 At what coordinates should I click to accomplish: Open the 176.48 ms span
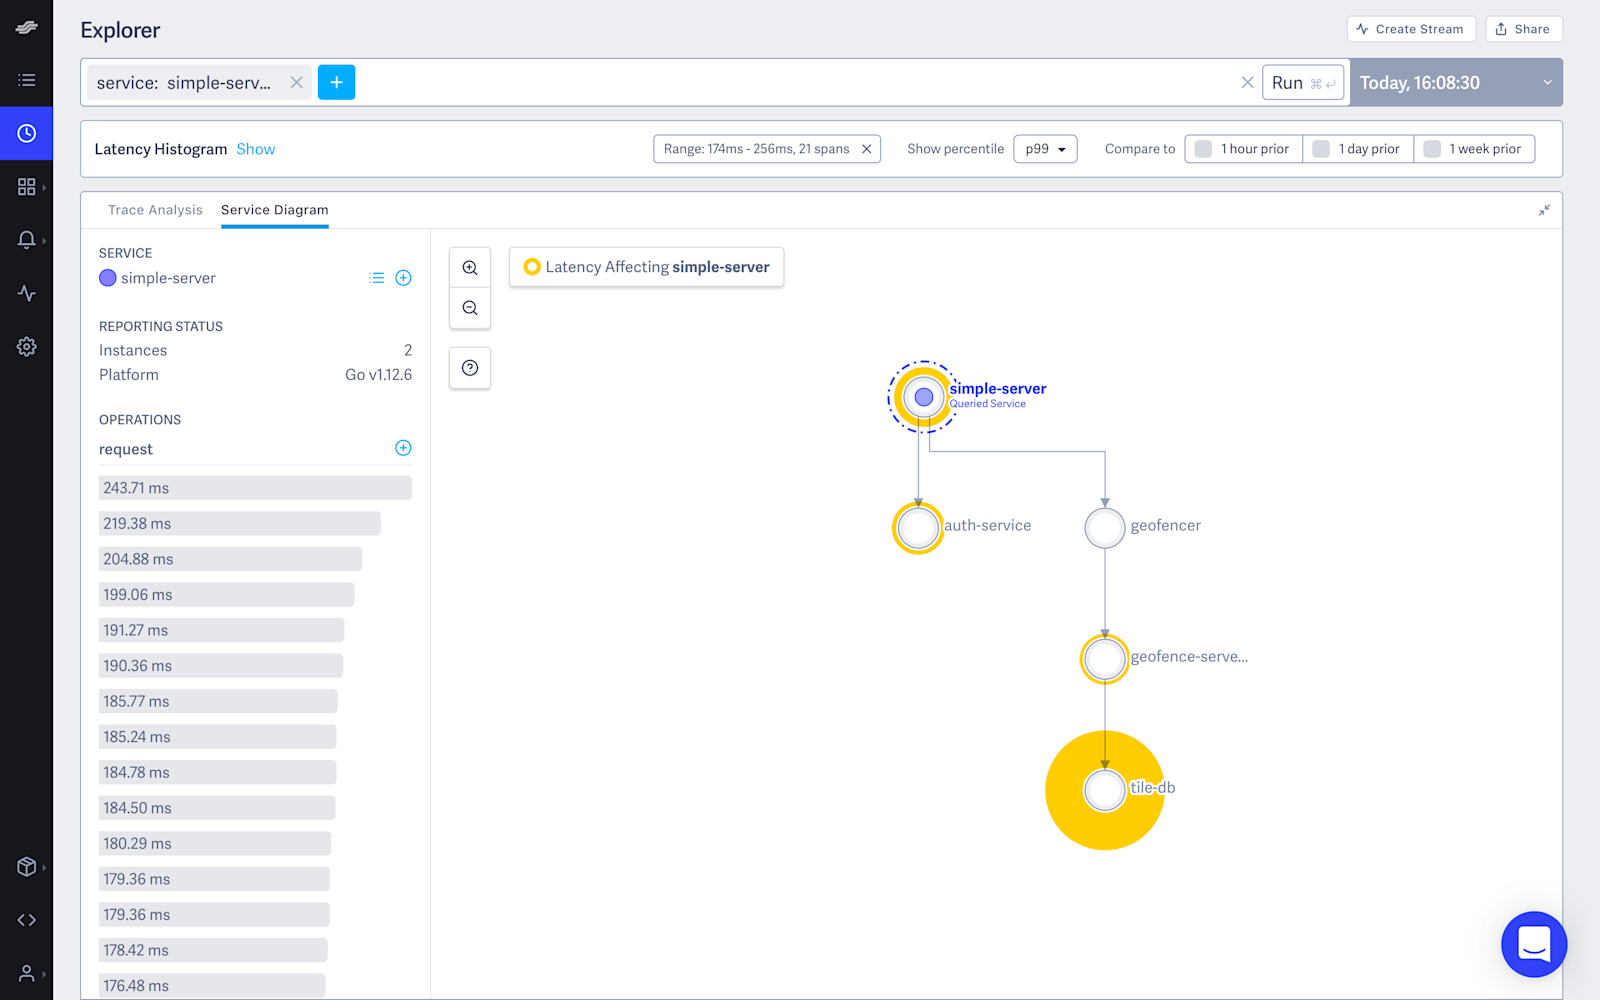pyautogui.click(x=212, y=986)
